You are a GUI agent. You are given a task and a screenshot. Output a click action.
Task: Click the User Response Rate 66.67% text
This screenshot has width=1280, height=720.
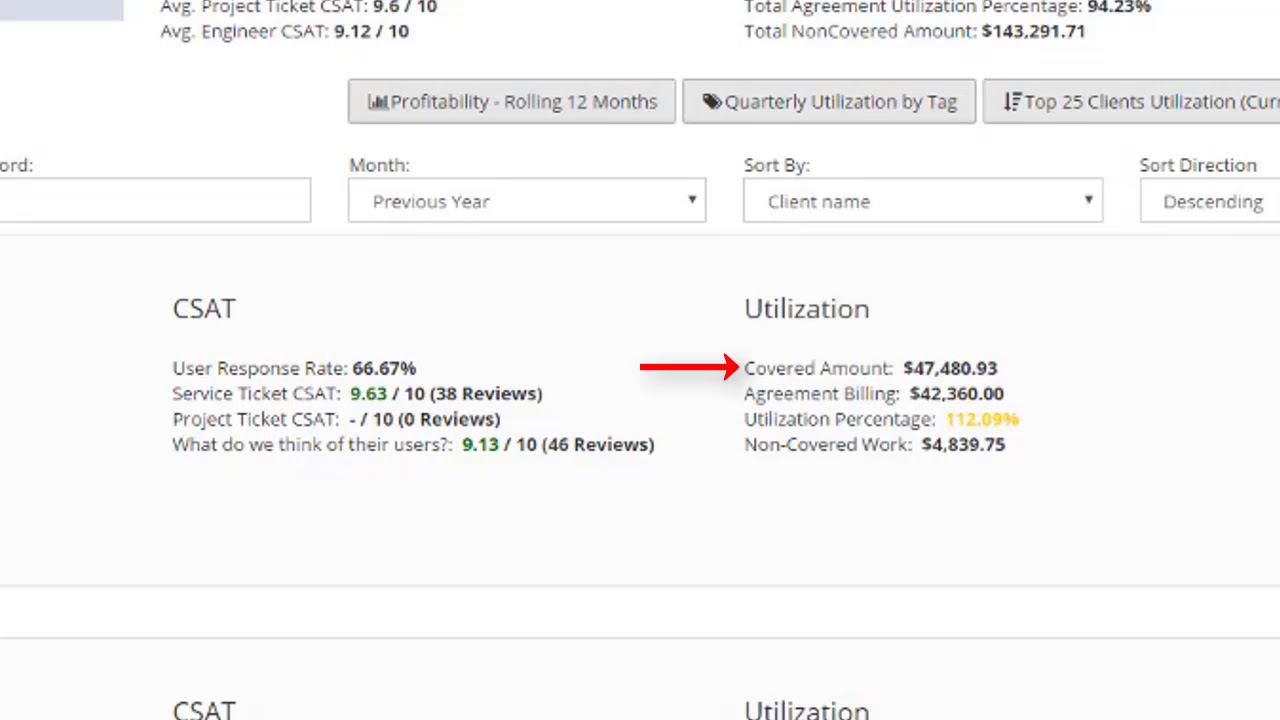point(294,368)
